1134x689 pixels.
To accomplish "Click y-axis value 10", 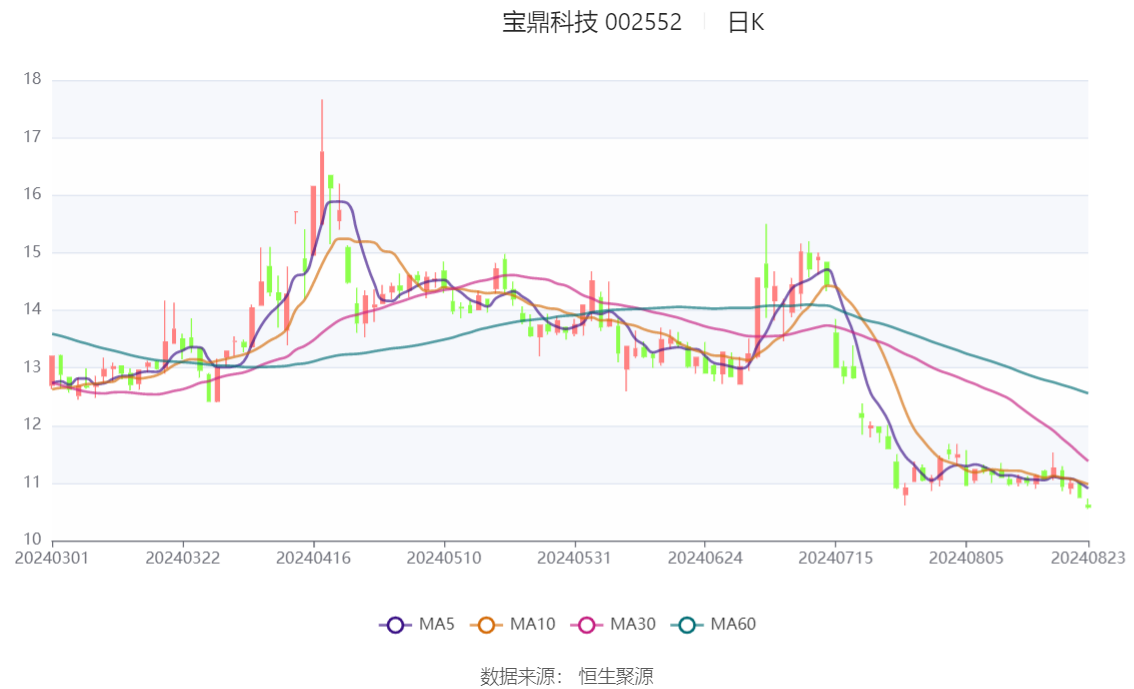I will [x=33, y=539].
